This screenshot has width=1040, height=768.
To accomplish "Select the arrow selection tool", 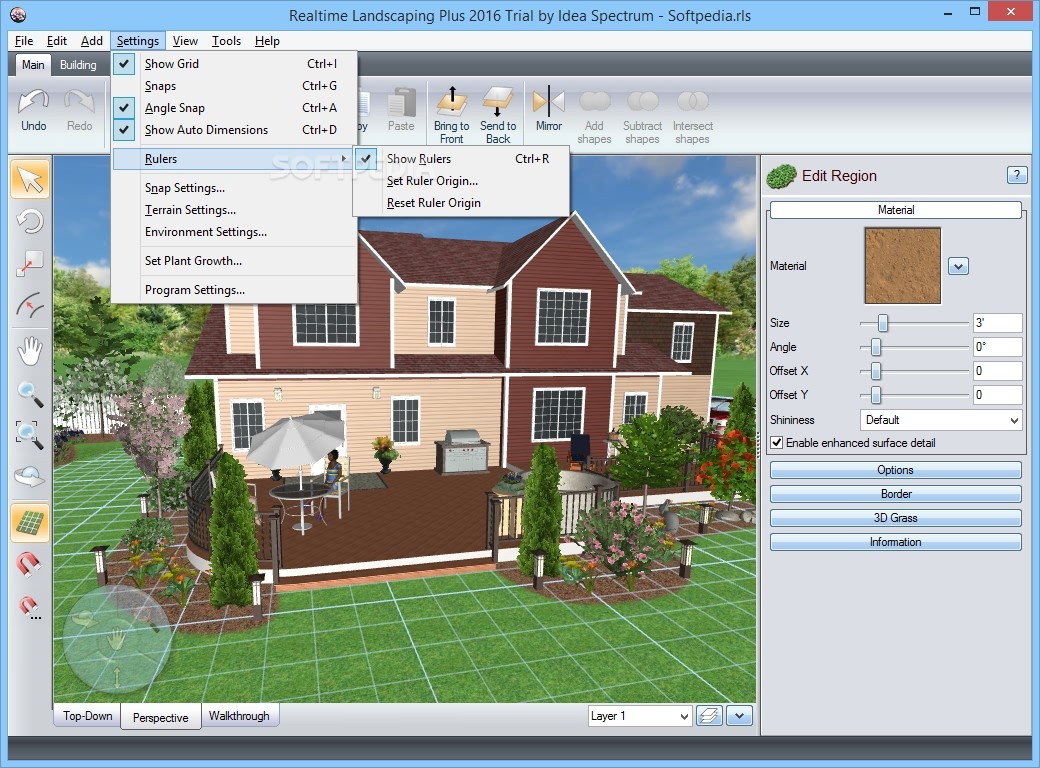I will tap(30, 179).
